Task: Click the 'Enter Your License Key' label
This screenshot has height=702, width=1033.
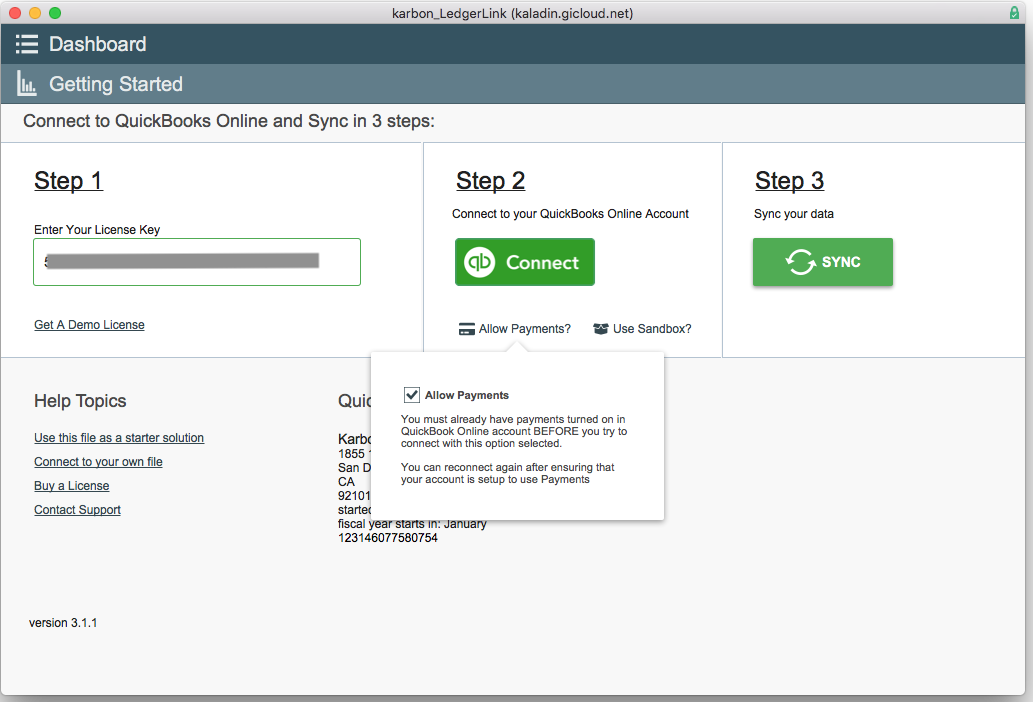Action: (97, 230)
